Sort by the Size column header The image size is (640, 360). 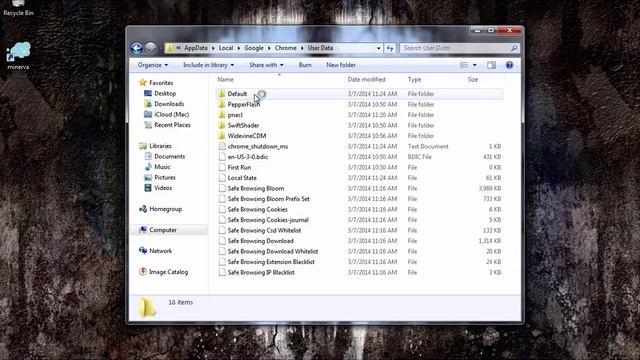tap(473, 80)
